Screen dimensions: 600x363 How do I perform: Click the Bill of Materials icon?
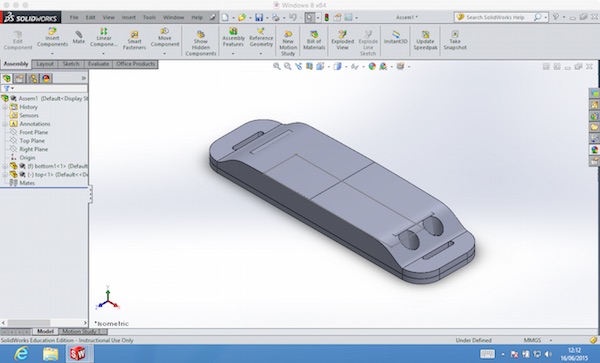pyautogui.click(x=314, y=40)
